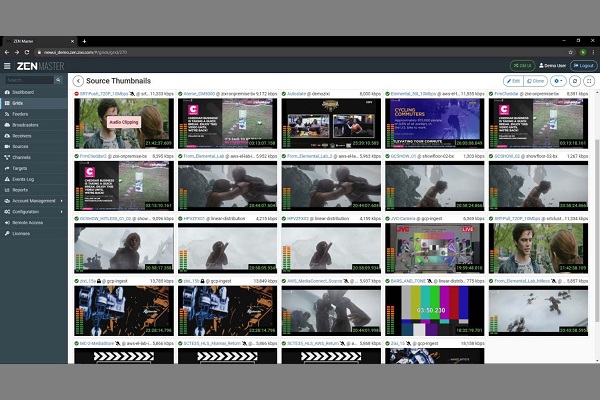The width and height of the screenshot is (600, 400).
Task: Click muted-bell icon beside AWS_MediaConnect_Source
Action: (x=346, y=281)
